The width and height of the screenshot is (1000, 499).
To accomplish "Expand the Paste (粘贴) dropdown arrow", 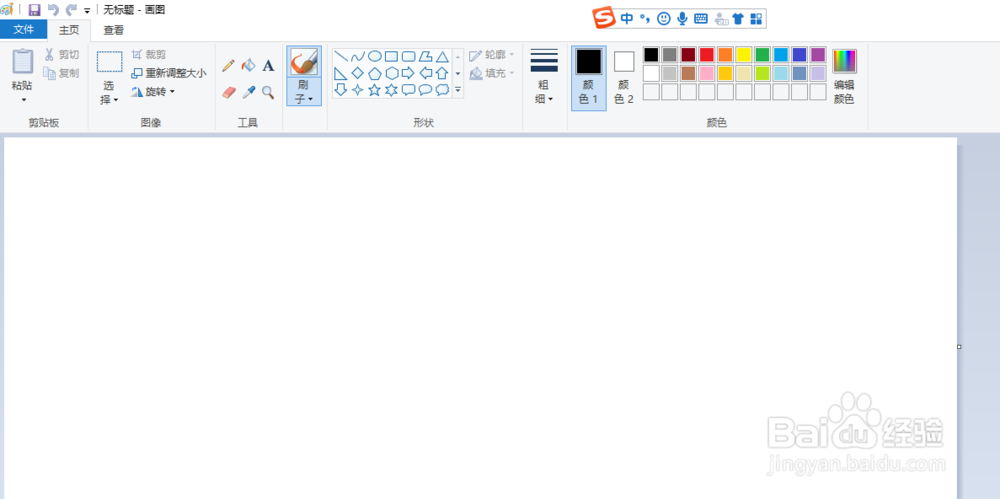I will pyautogui.click(x=24, y=100).
